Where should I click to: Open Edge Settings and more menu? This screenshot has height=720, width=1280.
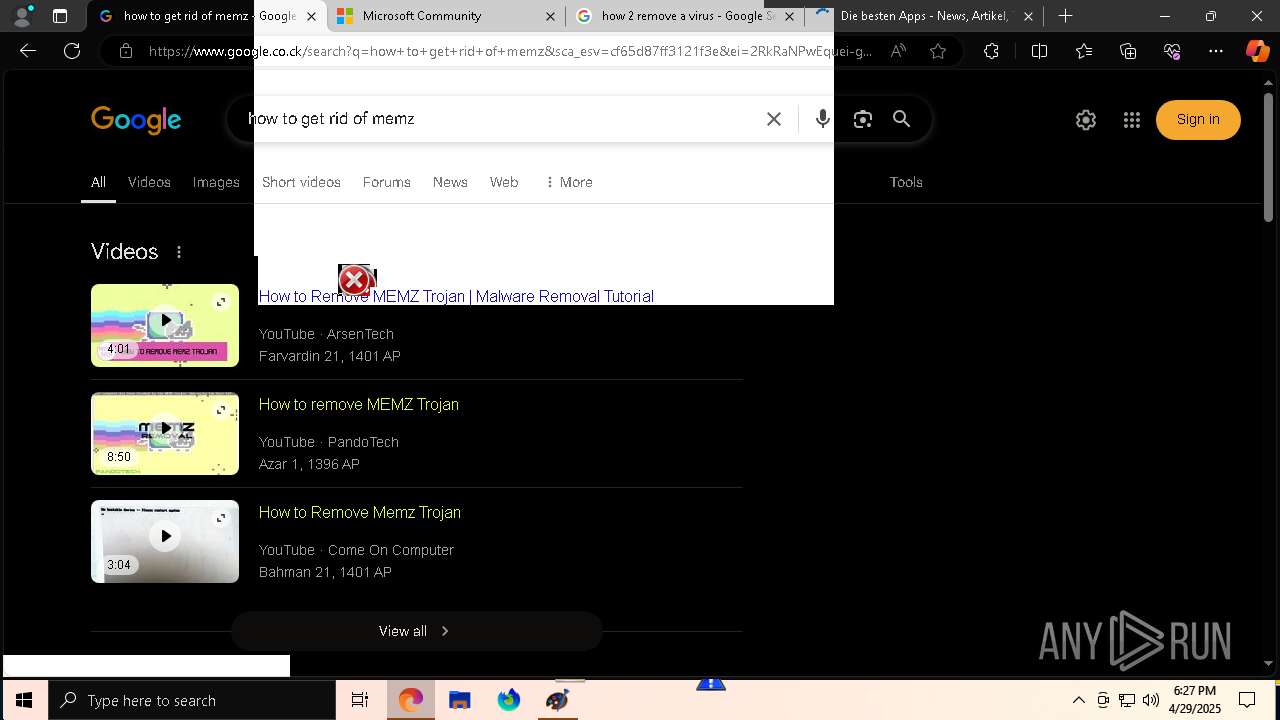[x=1216, y=51]
